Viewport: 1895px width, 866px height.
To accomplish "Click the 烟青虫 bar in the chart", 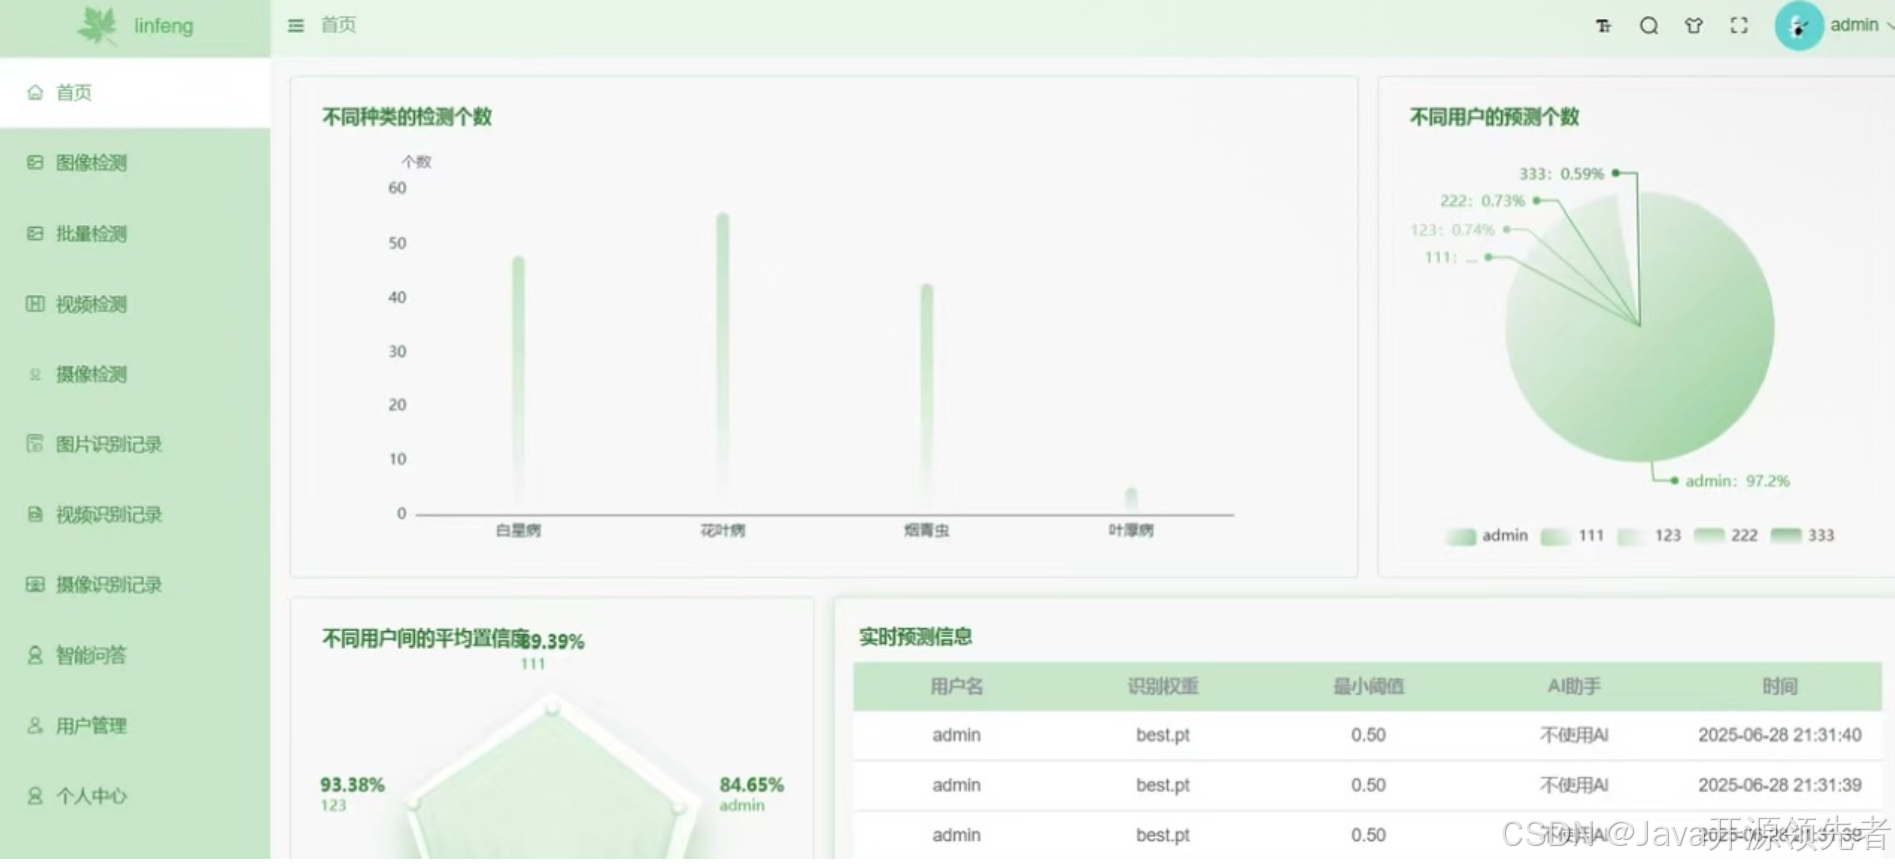I will 927,398.
